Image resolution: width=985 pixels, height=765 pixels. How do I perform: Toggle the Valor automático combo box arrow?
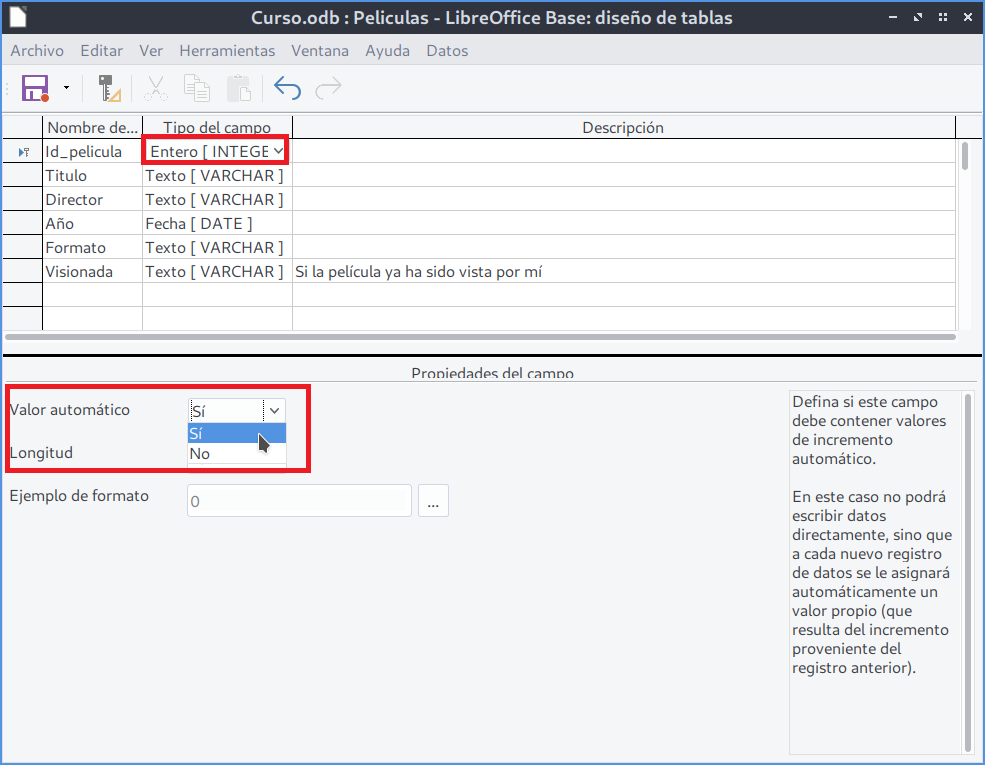click(x=275, y=410)
